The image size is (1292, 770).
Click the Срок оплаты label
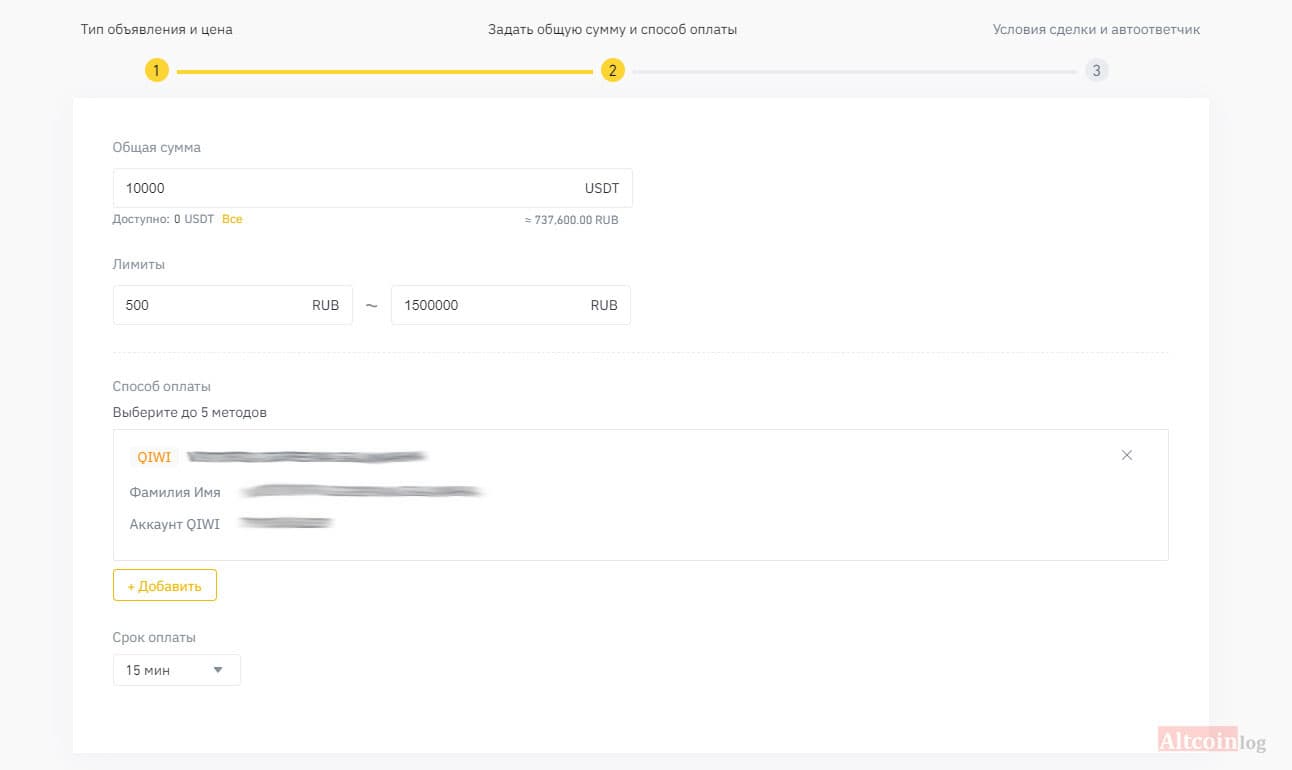(154, 637)
